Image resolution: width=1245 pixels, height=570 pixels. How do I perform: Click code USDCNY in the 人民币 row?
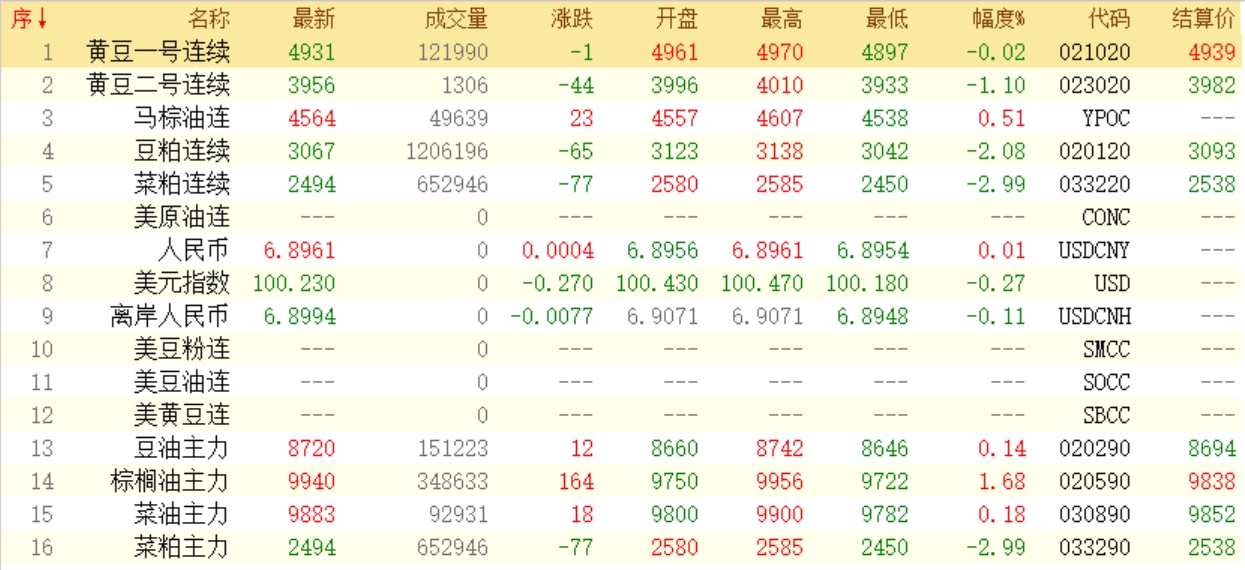(1093, 250)
